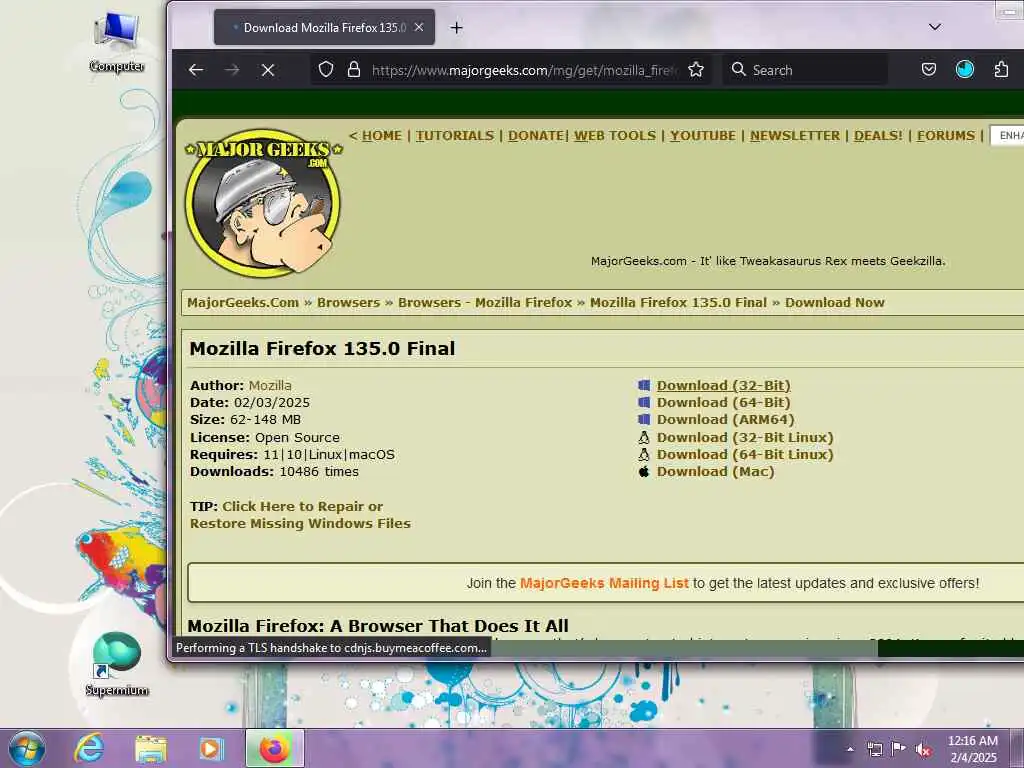Launch Internet Explorer from taskbar
The width and height of the screenshot is (1024, 768).
(x=89, y=748)
